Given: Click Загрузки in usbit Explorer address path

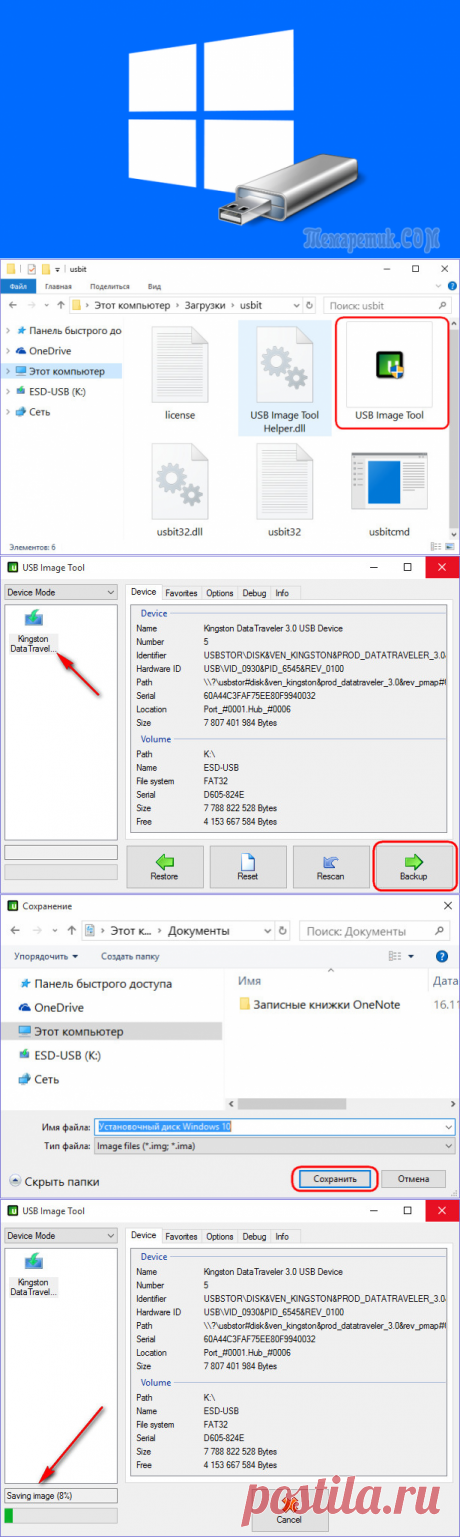Looking at the screenshot, I should pos(204,305).
